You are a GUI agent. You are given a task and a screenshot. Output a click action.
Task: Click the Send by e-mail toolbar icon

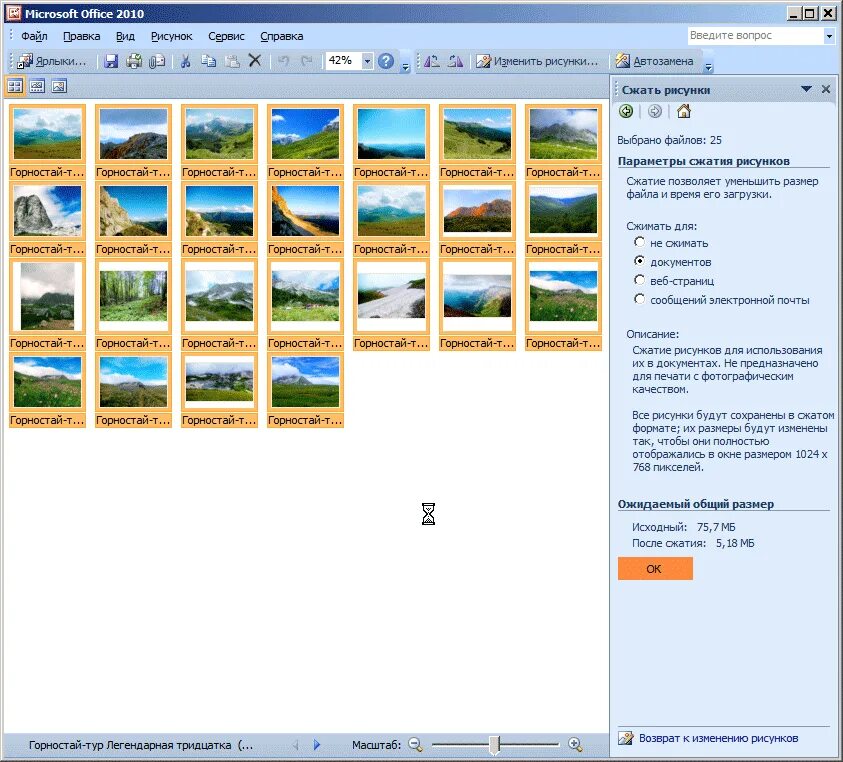point(156,61)
